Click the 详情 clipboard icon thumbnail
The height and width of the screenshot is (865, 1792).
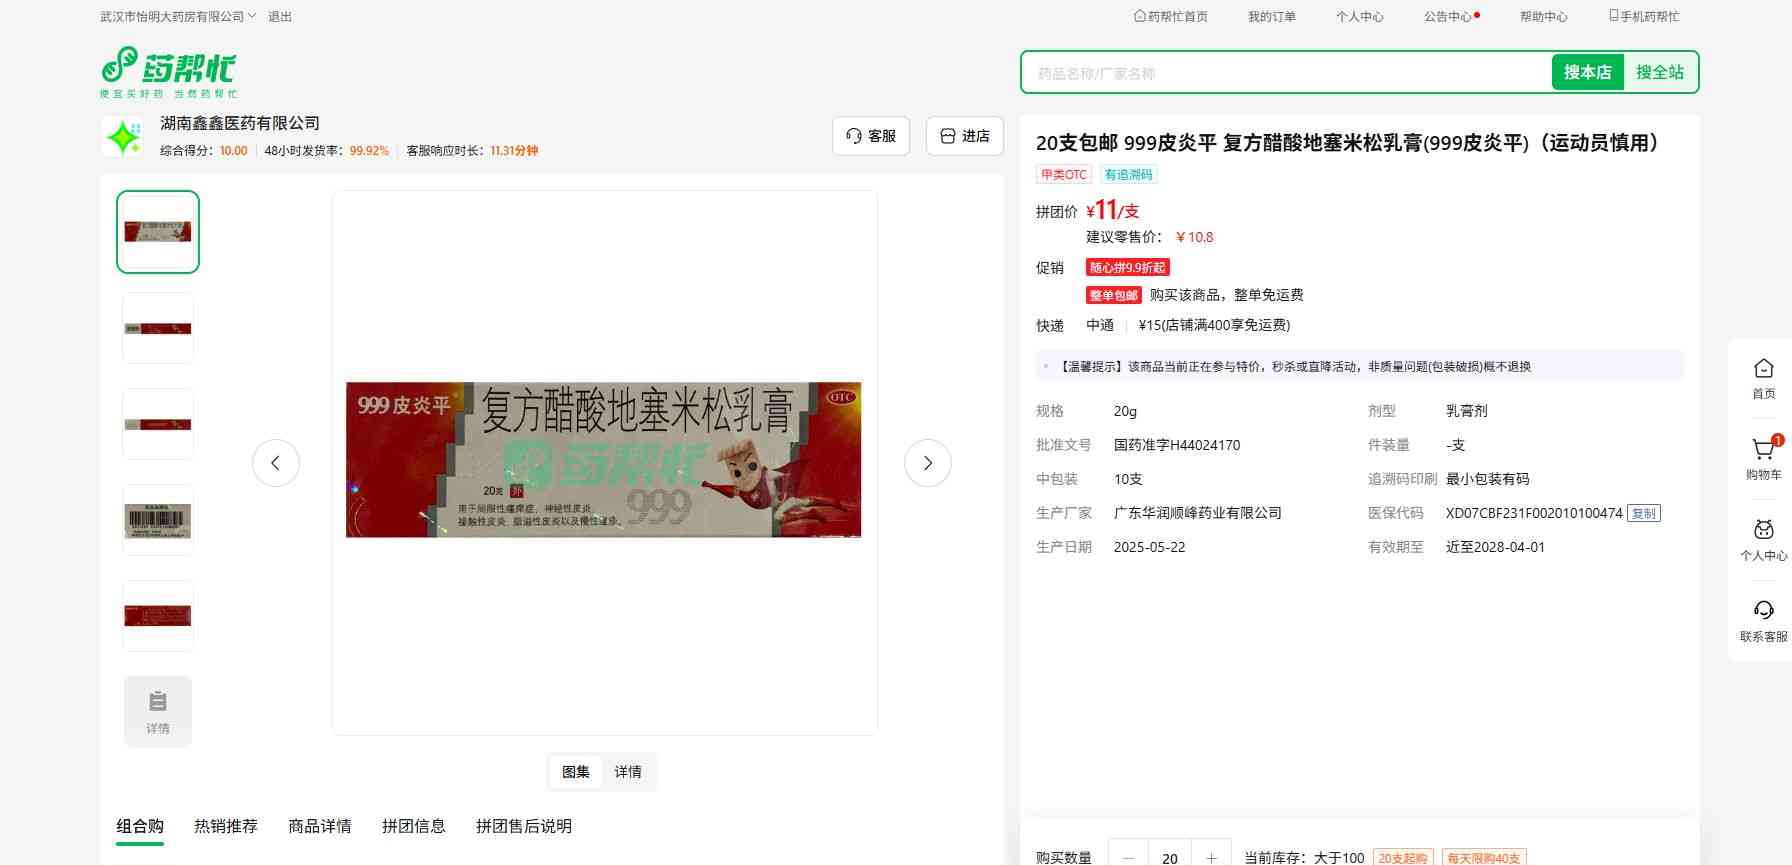(158, 711)
